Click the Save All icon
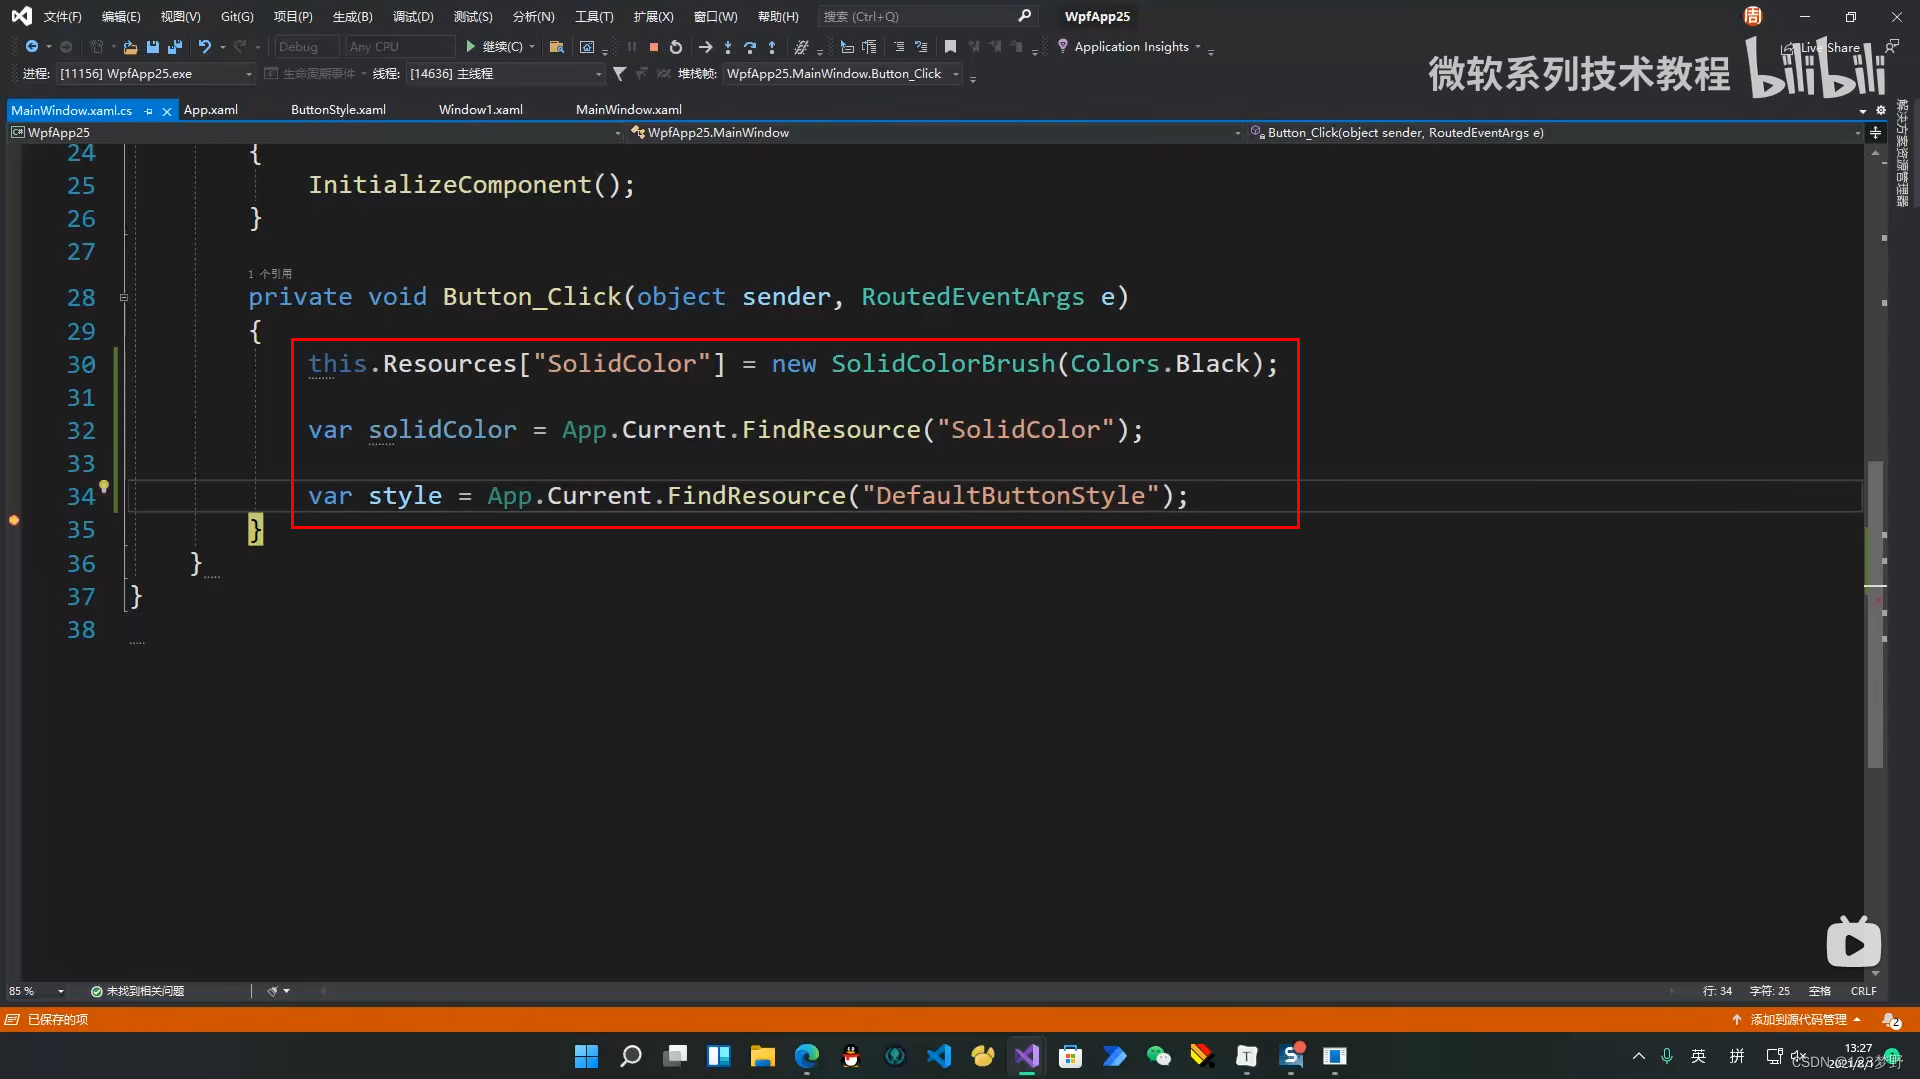 (175, 47)
